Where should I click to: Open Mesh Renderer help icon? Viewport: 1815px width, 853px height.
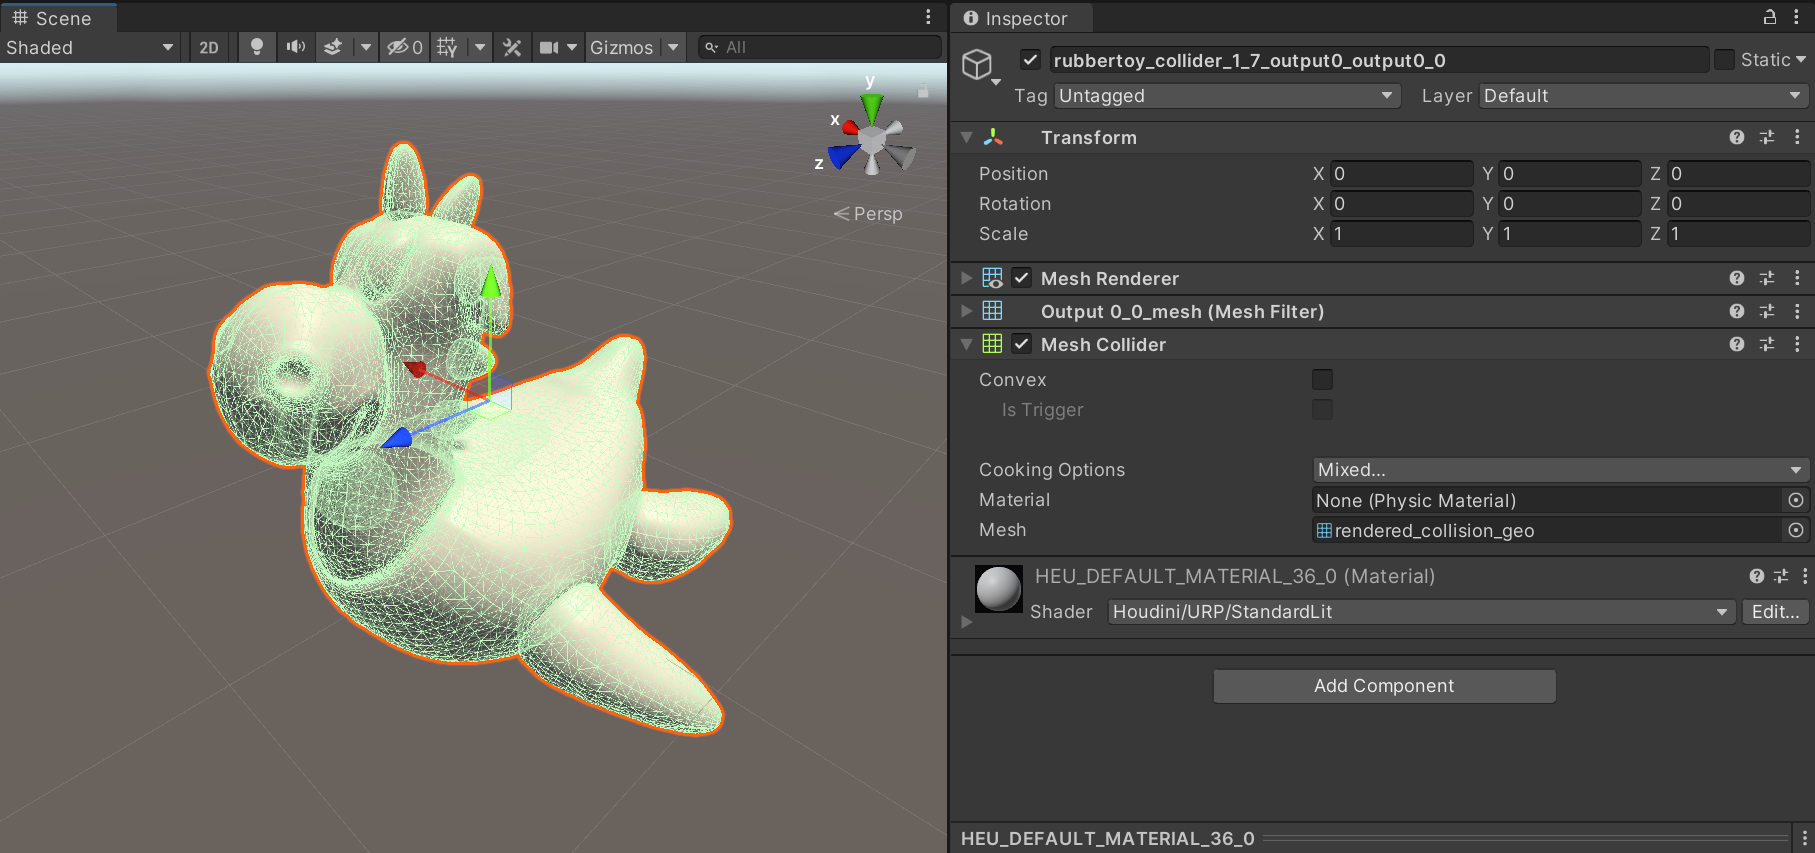1737,279
